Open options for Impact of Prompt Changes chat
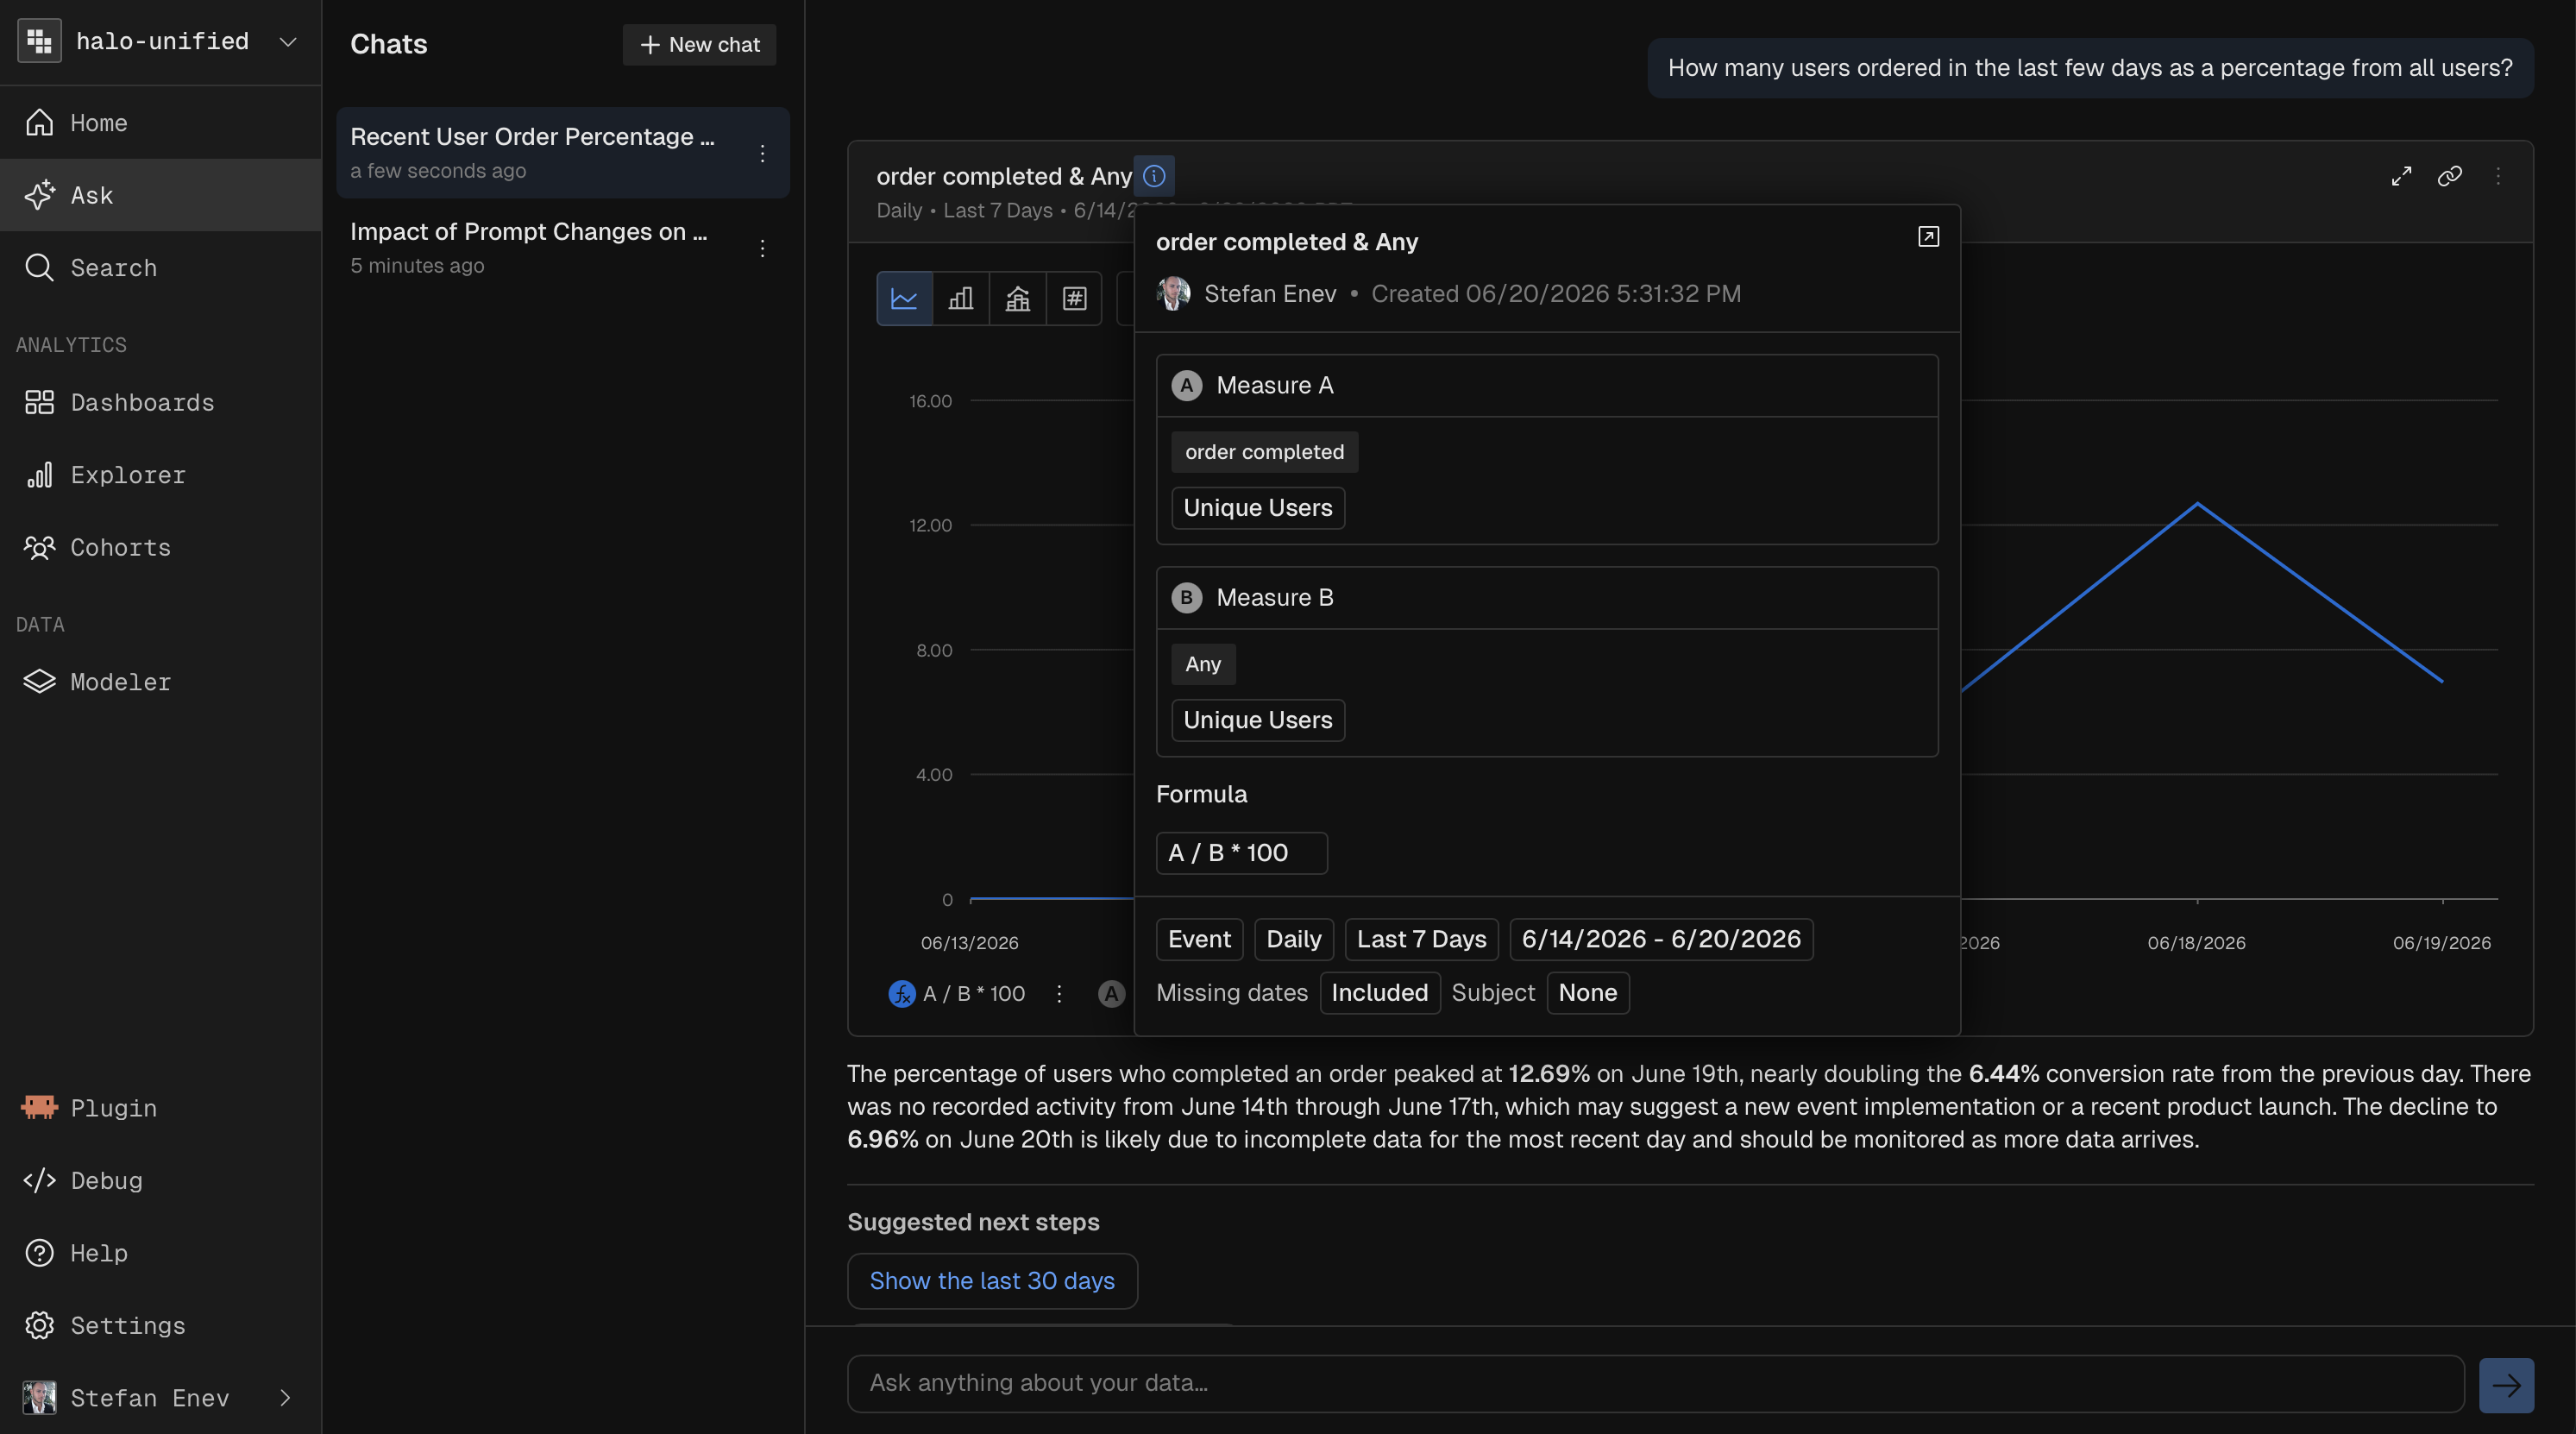 pyautogui.click(x=763, y=248)
